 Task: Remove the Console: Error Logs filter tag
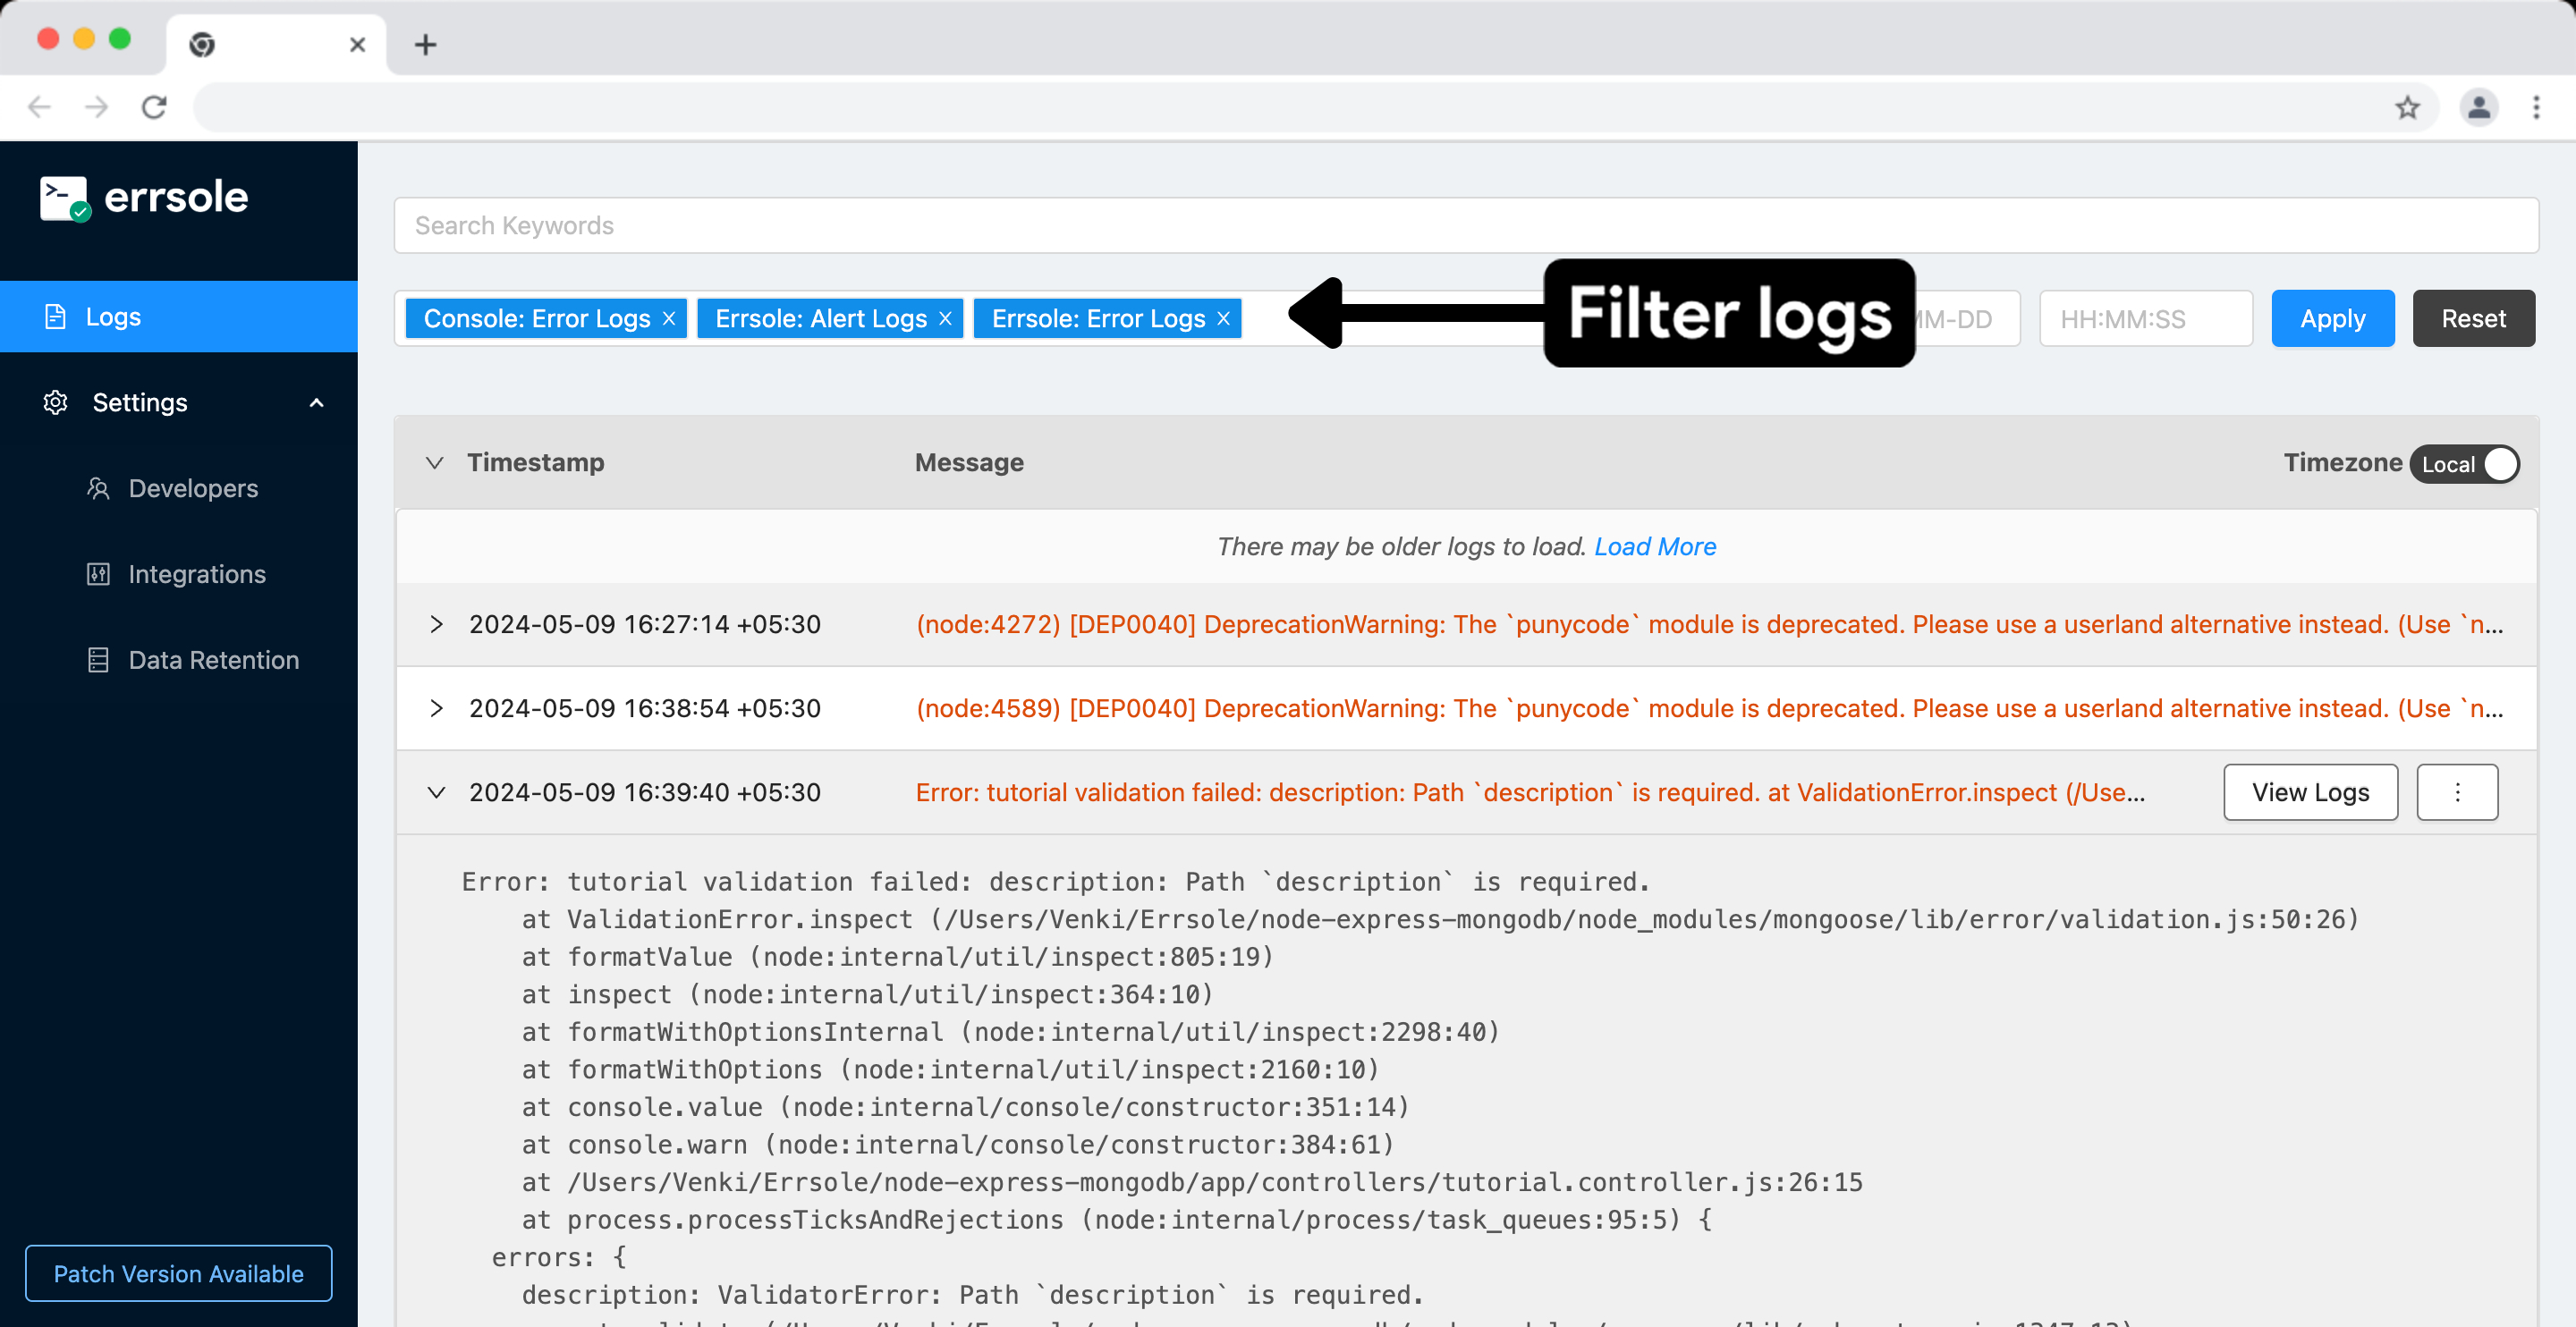point(669,319)
